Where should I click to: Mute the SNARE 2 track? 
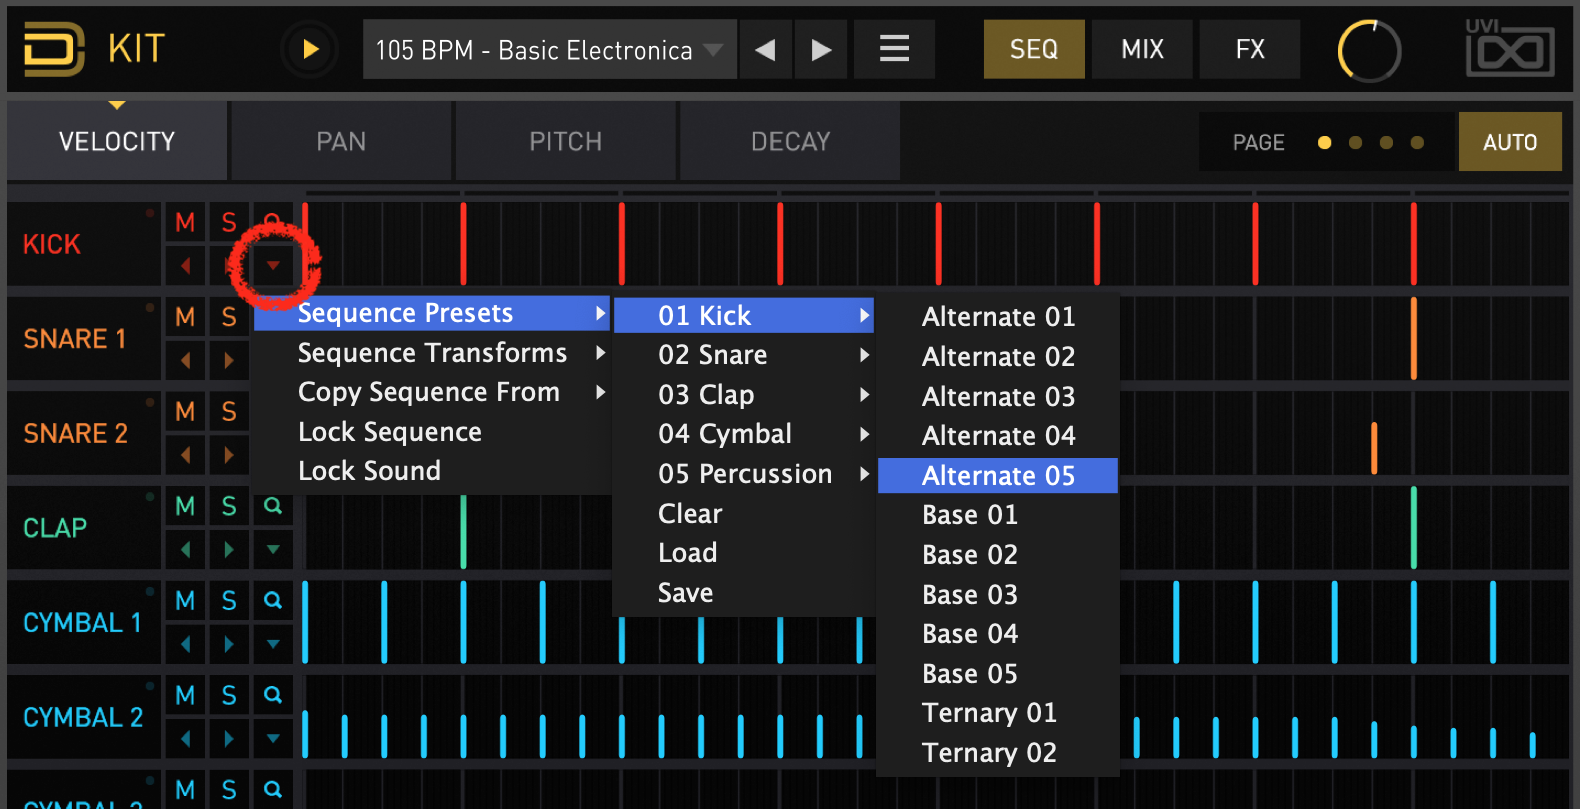(185, 411)
